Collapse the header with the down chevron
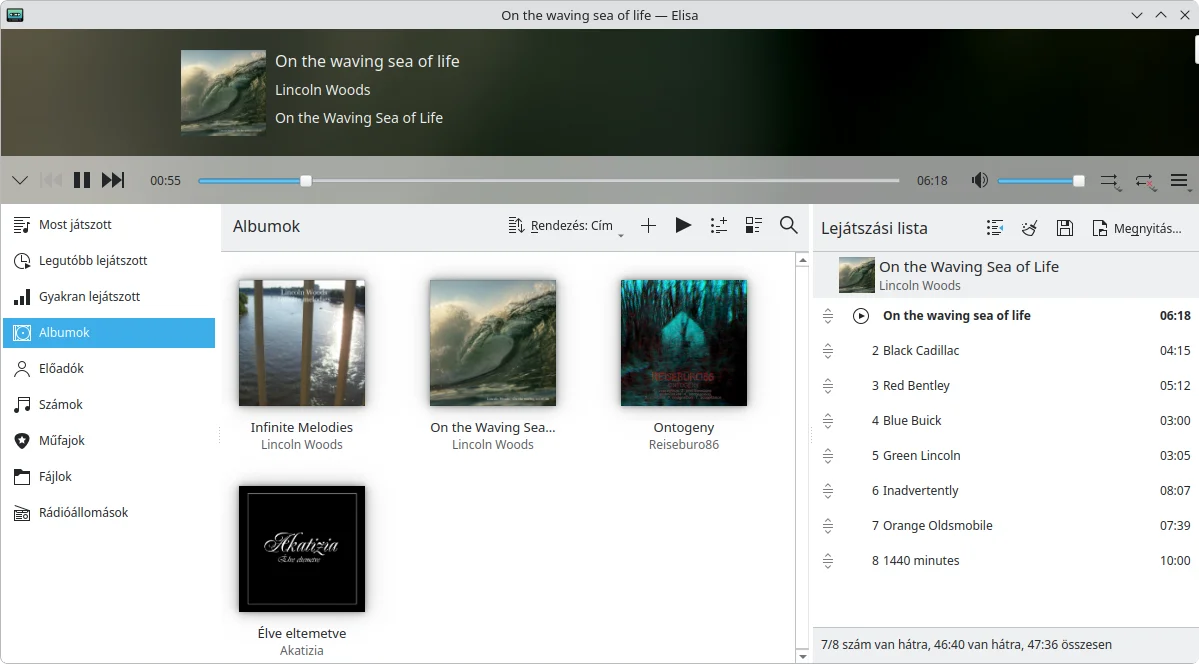The height and width of the screenshot is (664, 1199). pos(20,181)
